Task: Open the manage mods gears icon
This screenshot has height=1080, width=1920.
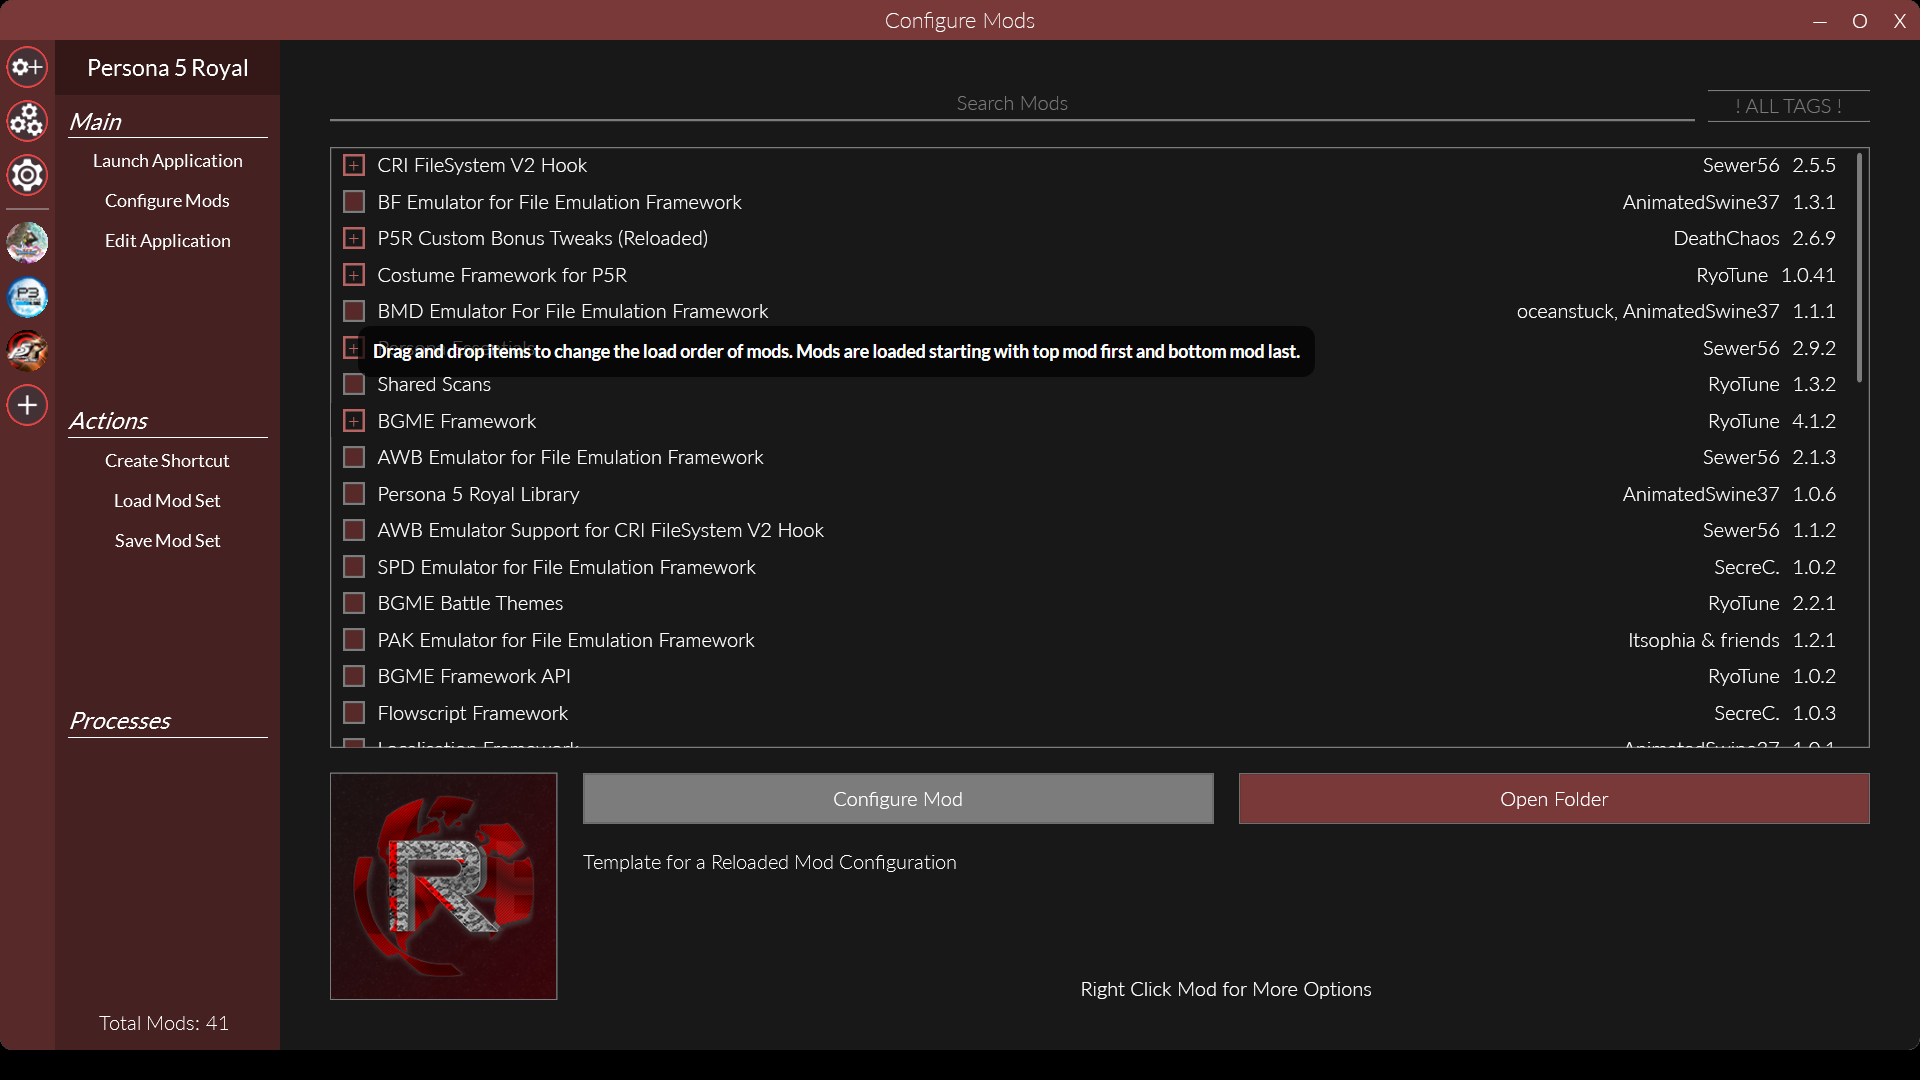Action: click(x=27, y=121)
